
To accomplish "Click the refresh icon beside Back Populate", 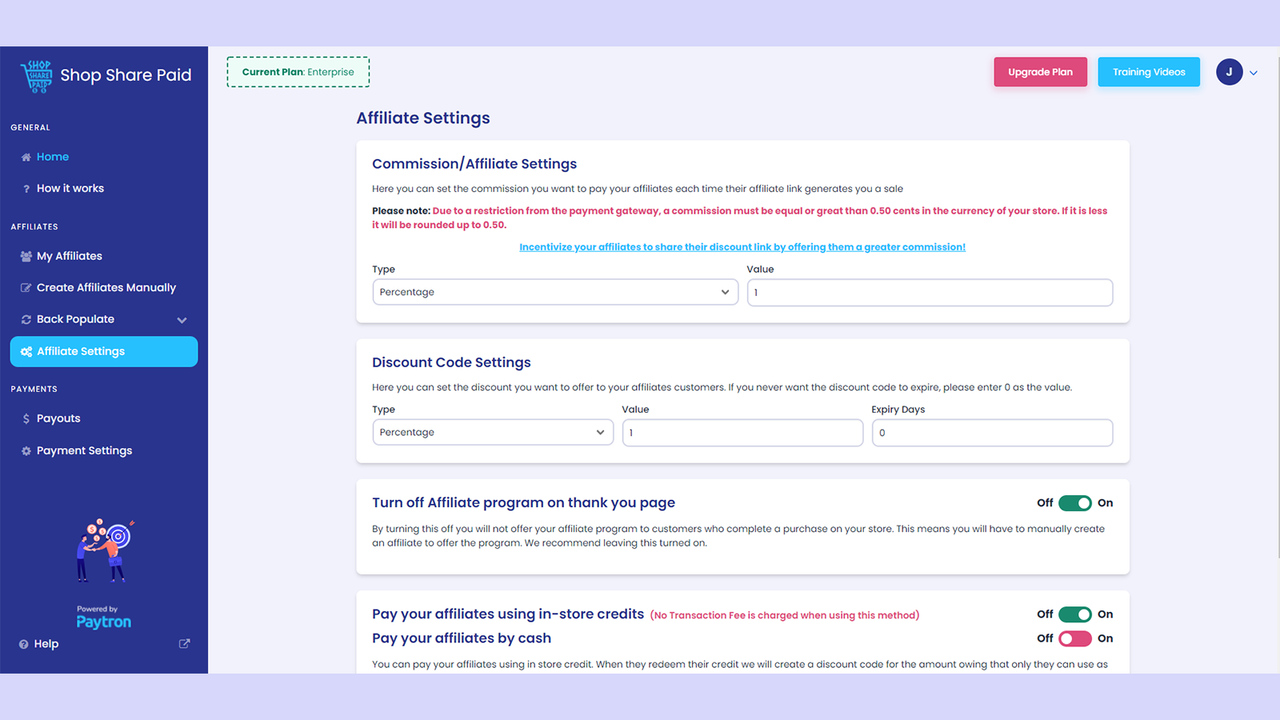I will click(26, 320).
